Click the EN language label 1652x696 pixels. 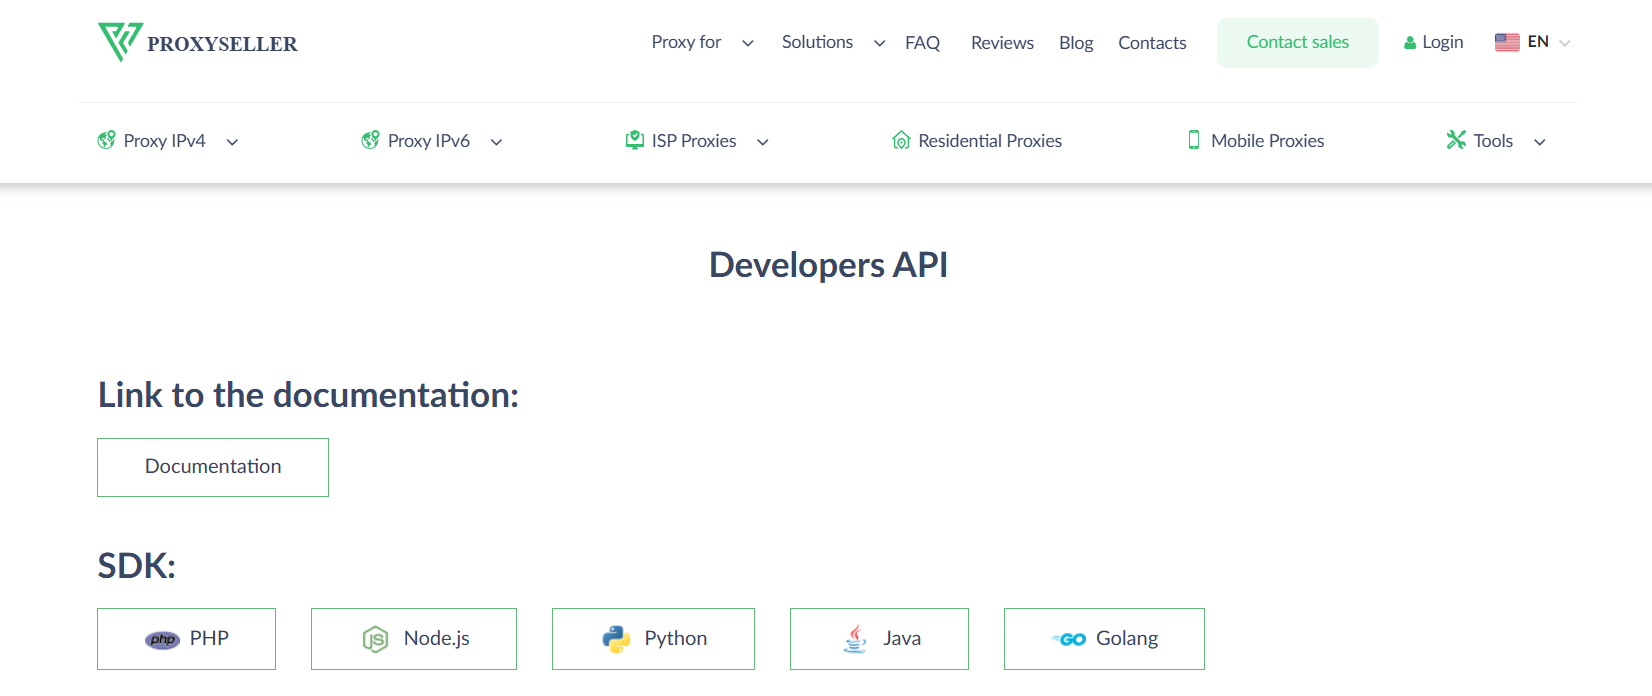[1538, 42]
